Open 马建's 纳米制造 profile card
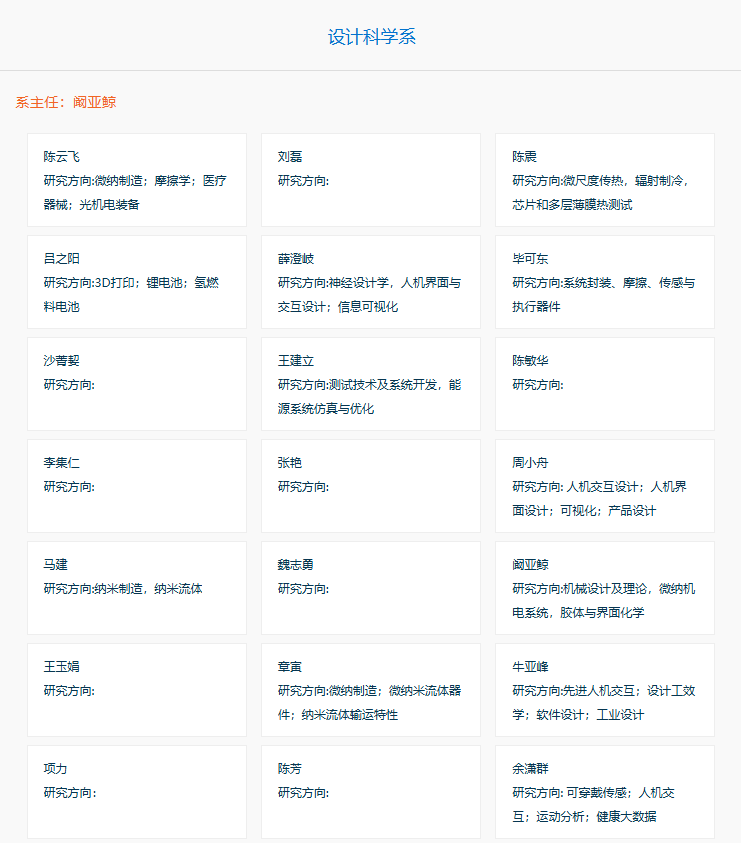The width and height of the screenshot is (741, 843). (137, 588)
